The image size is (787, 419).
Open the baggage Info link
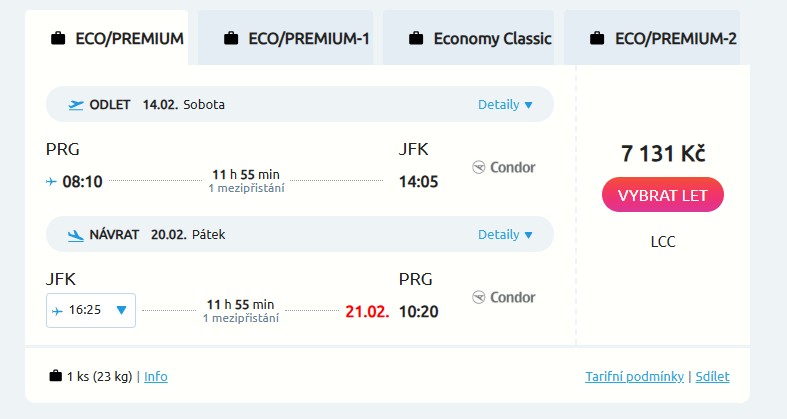click(156, 377)
